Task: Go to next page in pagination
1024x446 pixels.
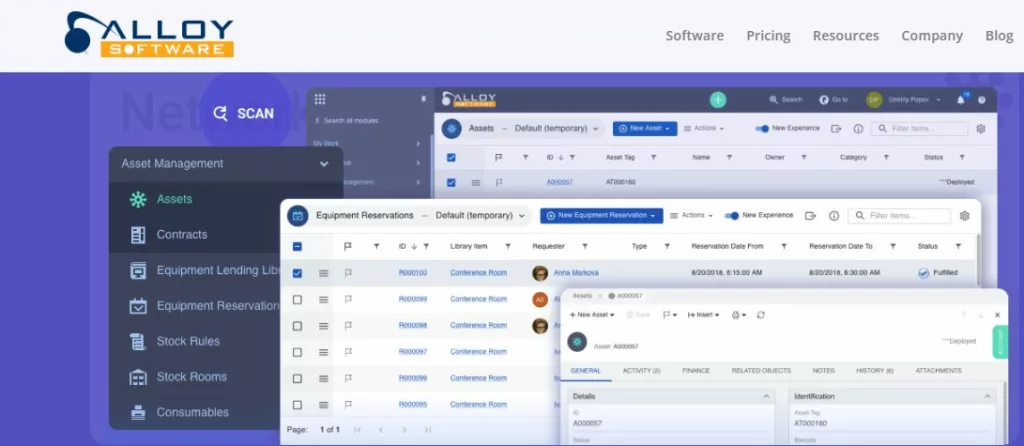Action: tap(404, 430)
